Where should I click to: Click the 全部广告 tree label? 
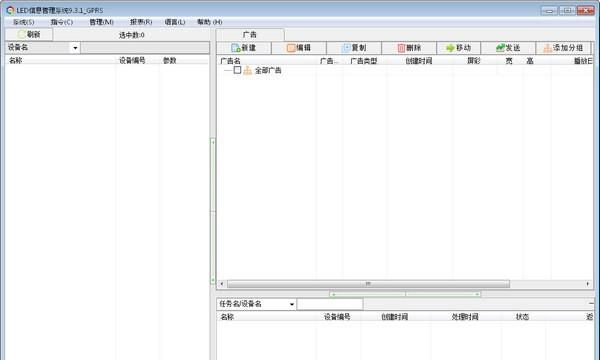click(268, 71)
